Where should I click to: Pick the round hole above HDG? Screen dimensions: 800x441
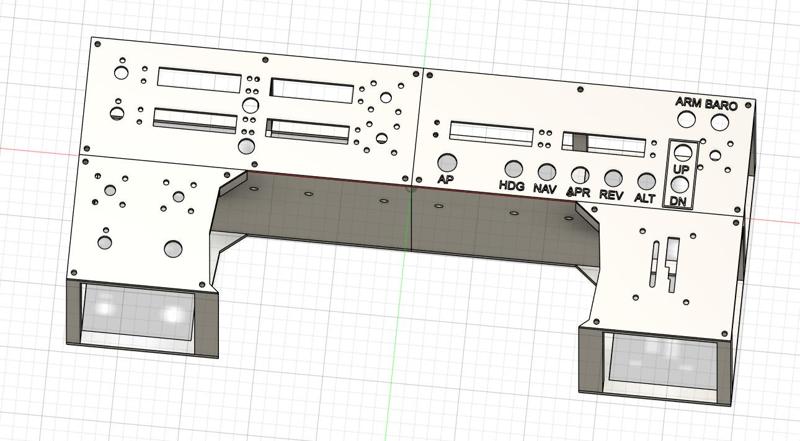pos(513,169)
